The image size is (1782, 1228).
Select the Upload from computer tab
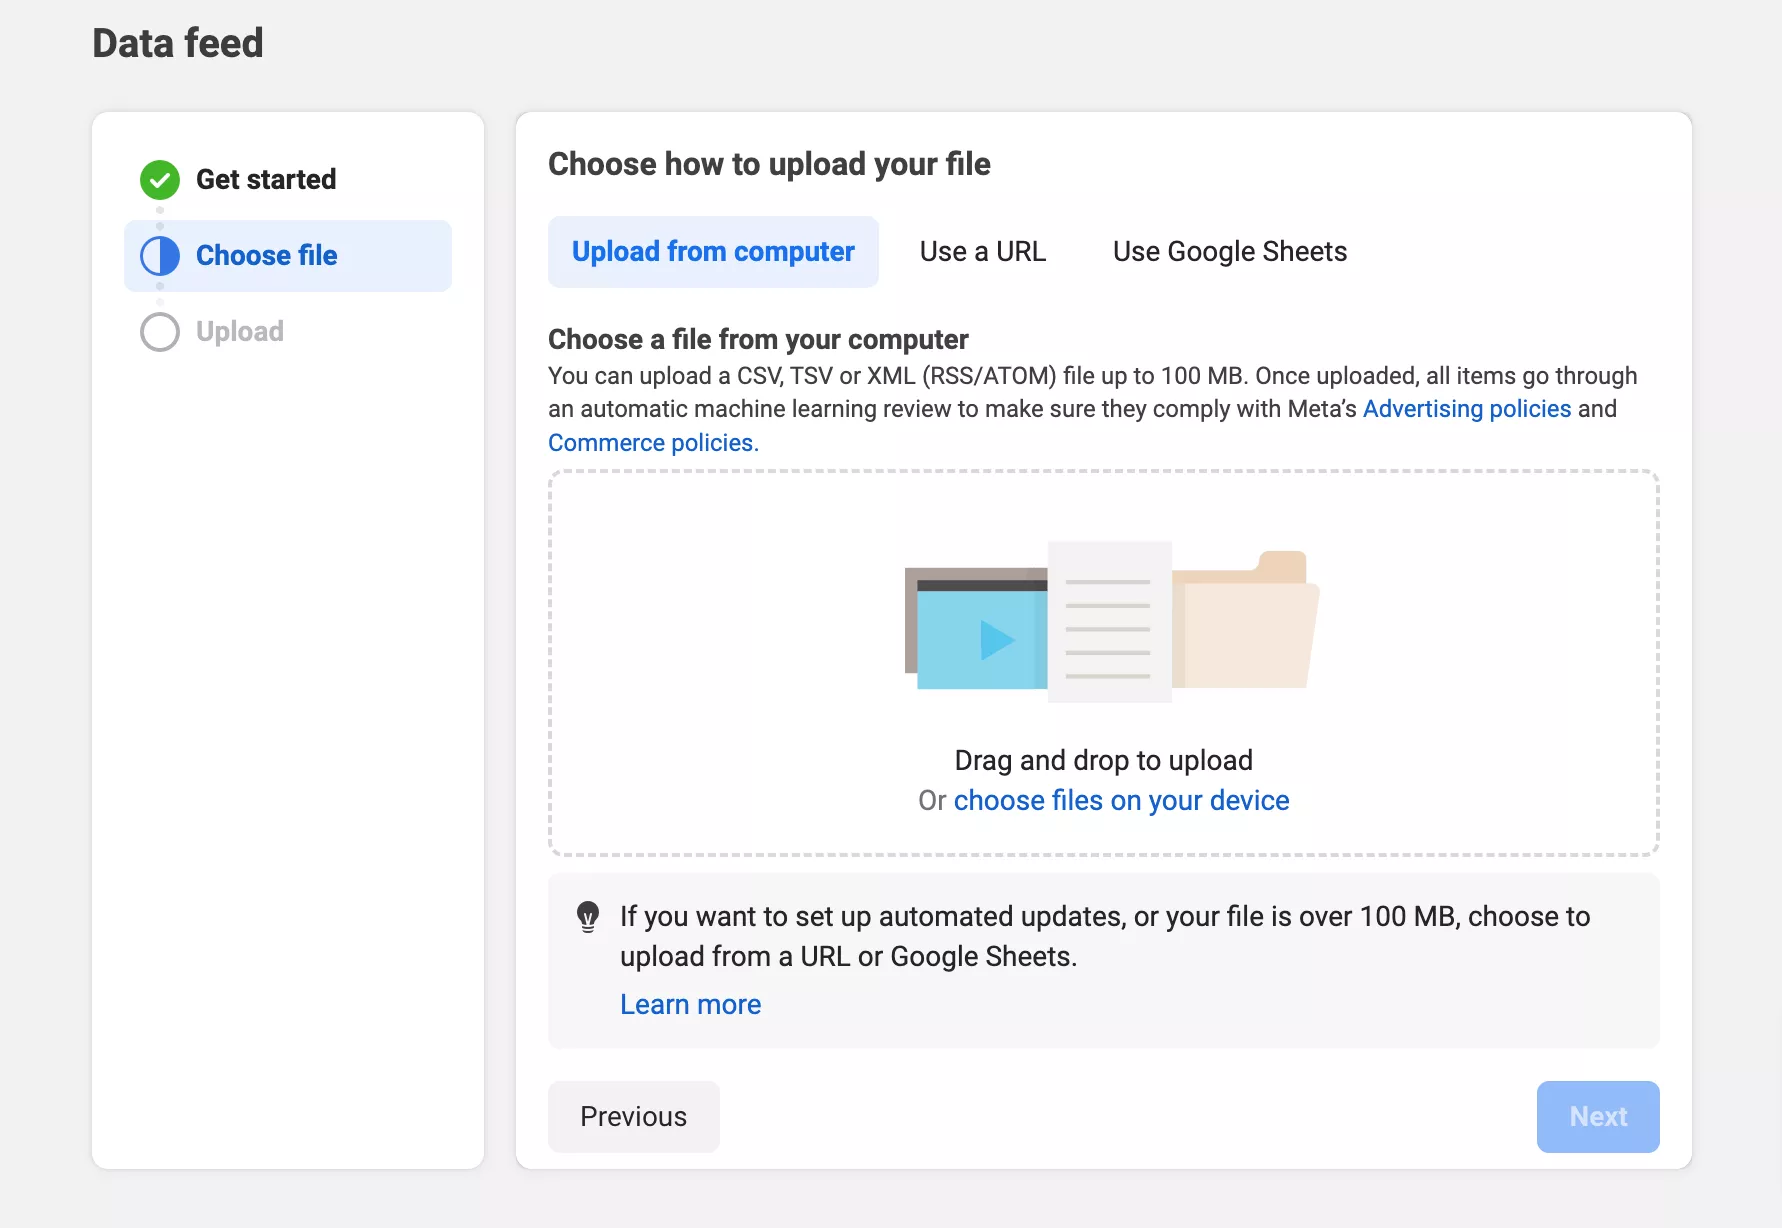(713, 252)
